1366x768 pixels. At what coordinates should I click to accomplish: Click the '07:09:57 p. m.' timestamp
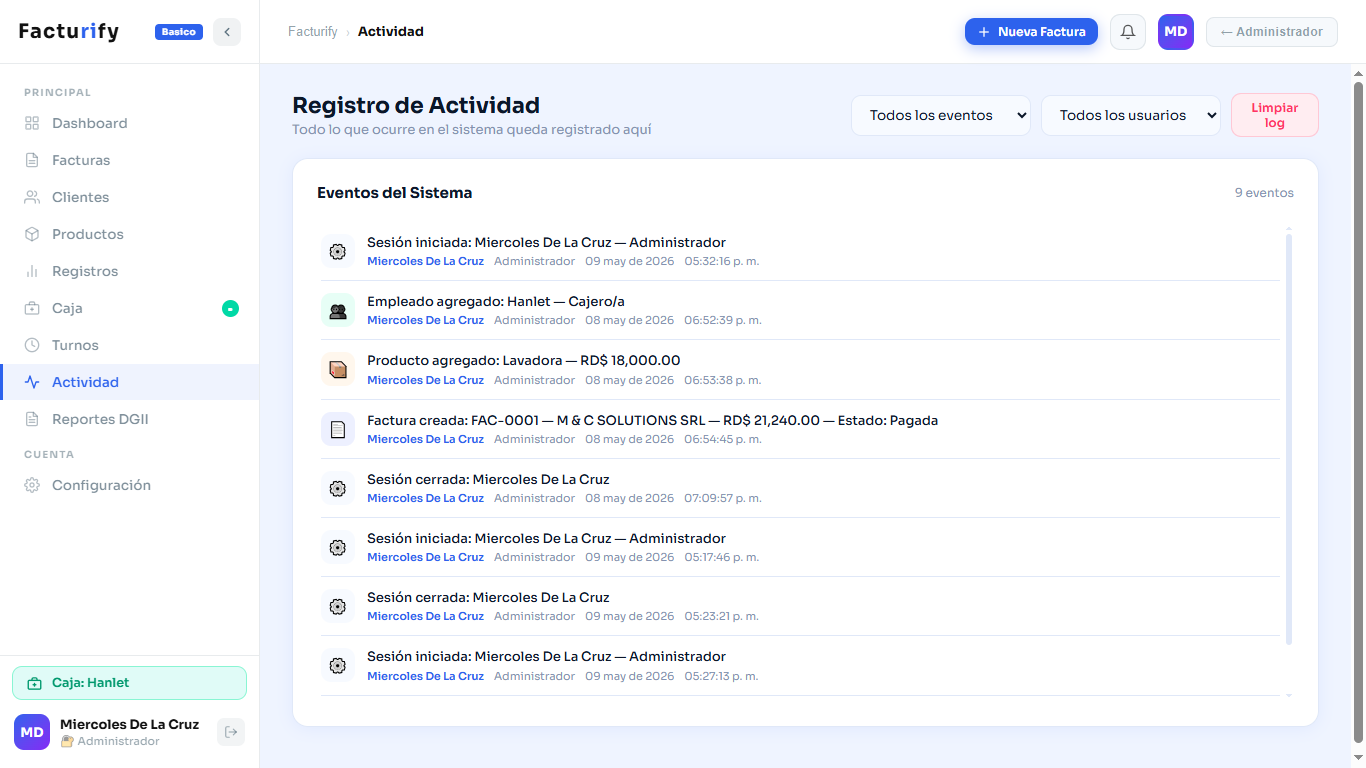coord(723,498)
